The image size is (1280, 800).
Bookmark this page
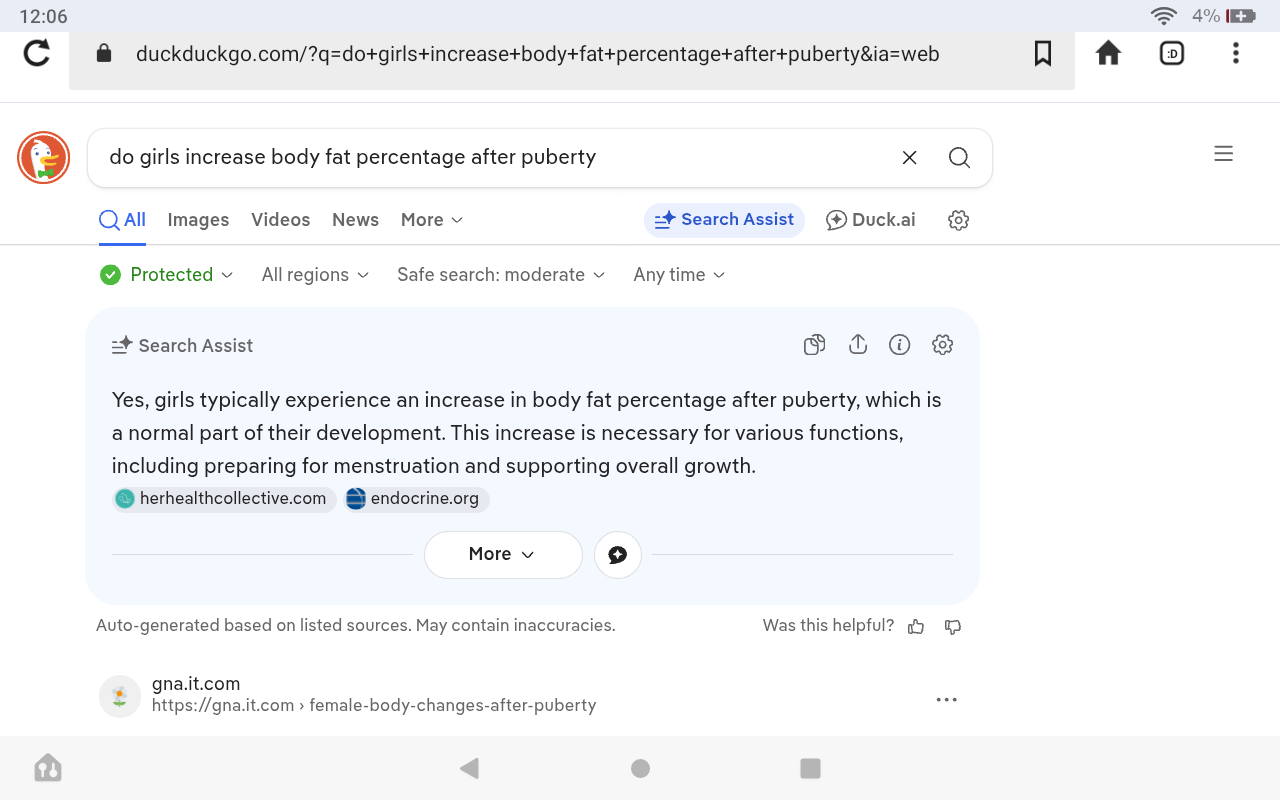click(x=1043, y=53)
